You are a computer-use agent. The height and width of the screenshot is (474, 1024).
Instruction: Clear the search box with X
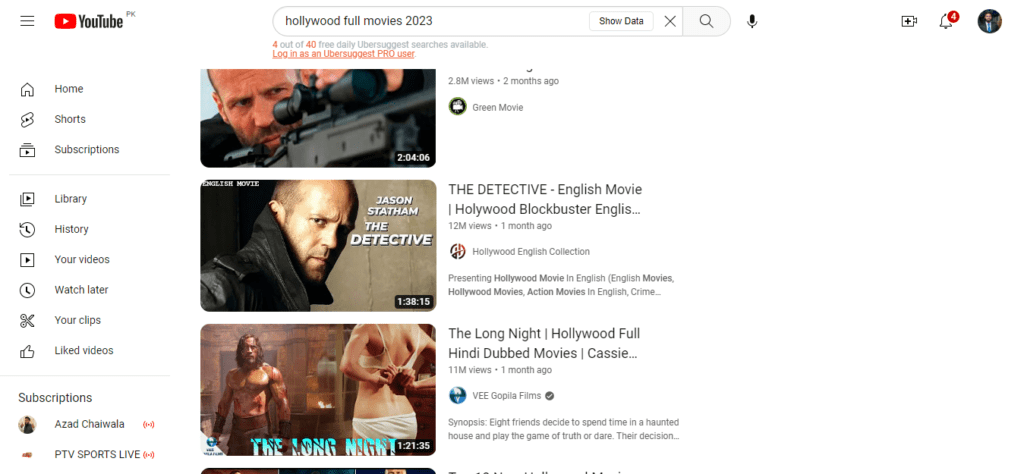pos(670,21)
